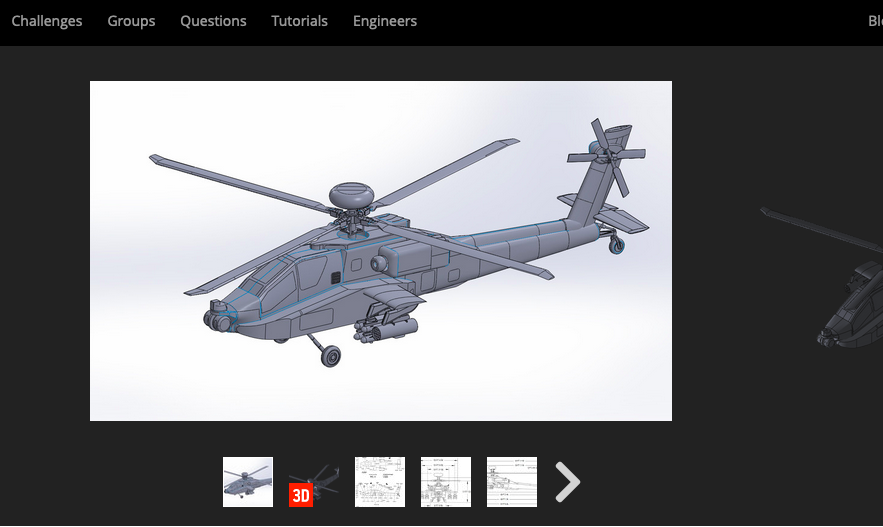Click the red 3D badge icon
This screenshot has height=527, width=883.
[x=301, y=495]
